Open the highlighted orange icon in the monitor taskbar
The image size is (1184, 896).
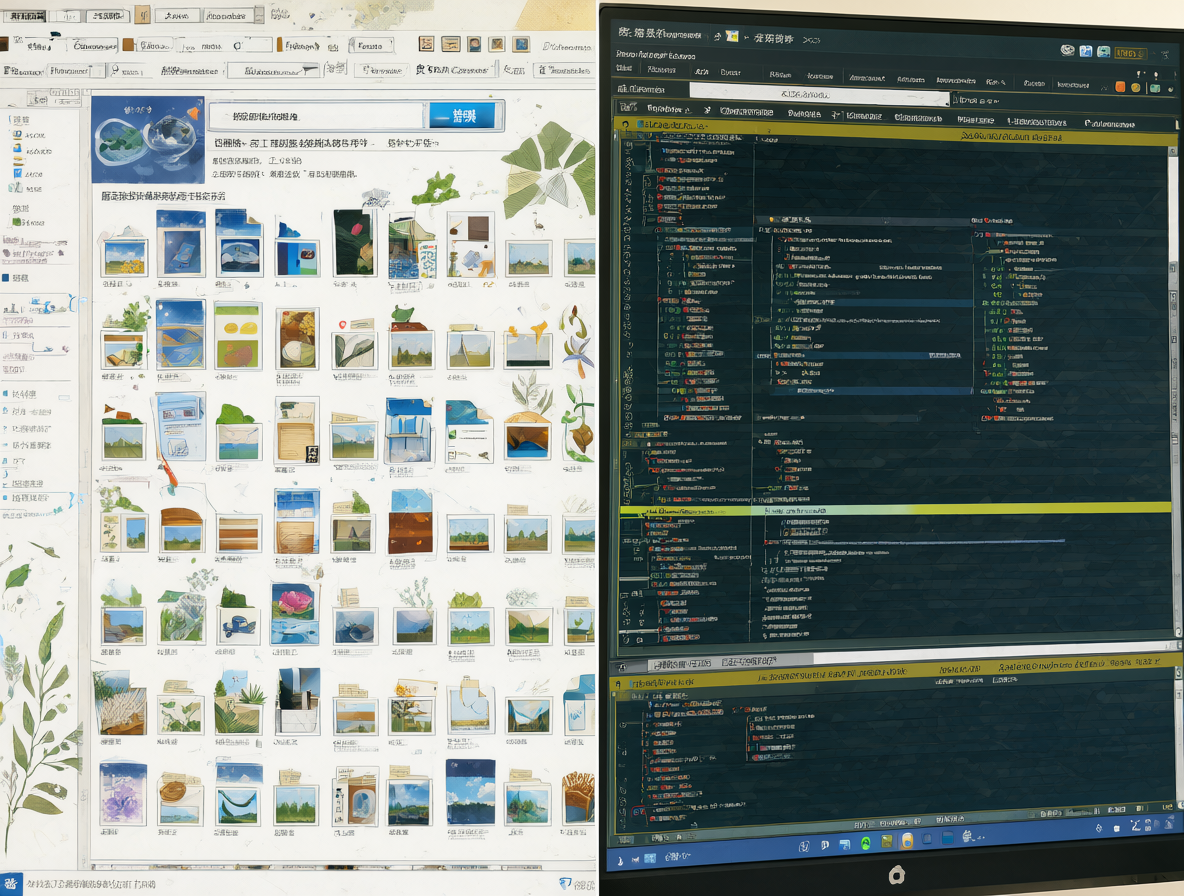tap(907, 840)
